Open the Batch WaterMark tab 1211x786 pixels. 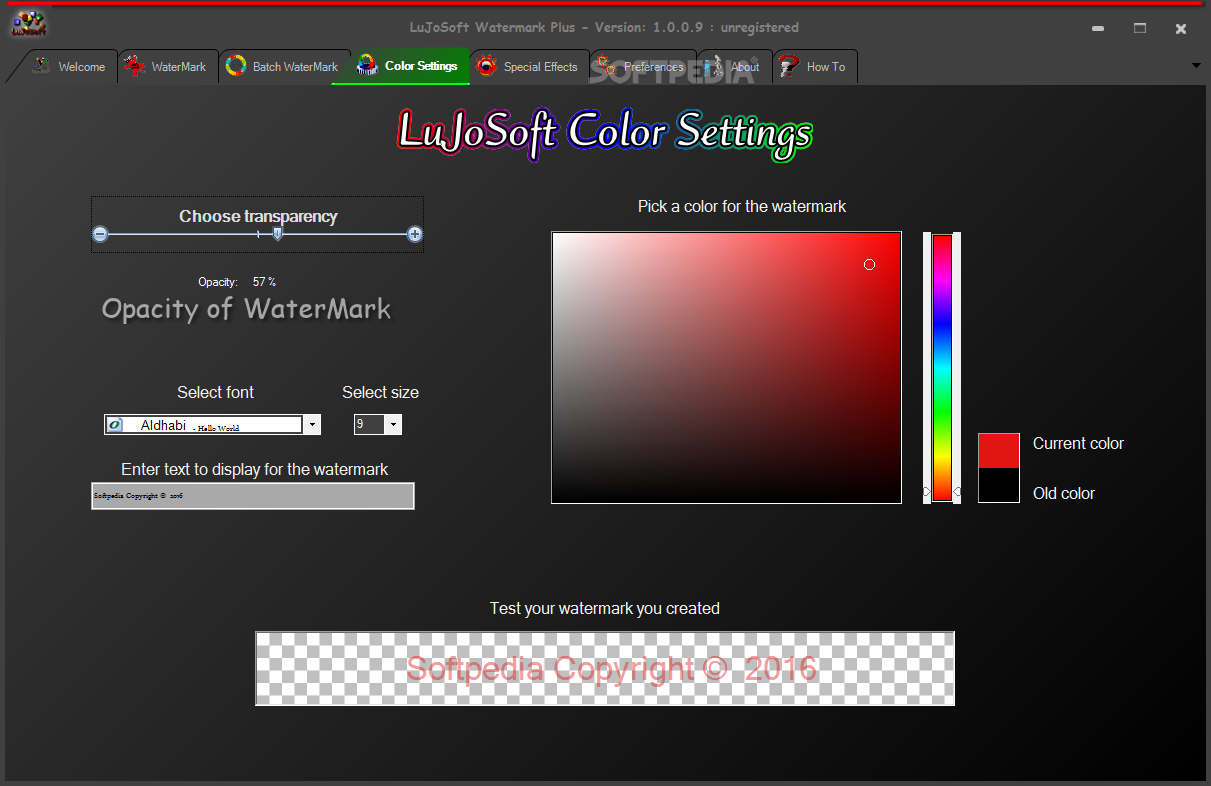pyautogui.click(x=285, y=67)
